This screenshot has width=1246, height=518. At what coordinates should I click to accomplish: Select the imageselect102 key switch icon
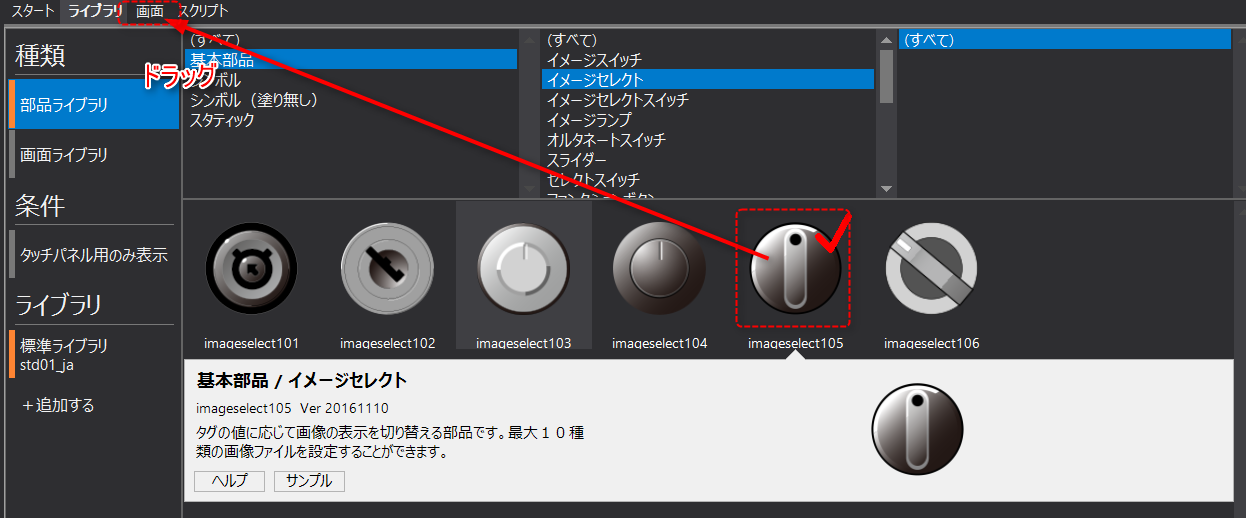[387, 267]
